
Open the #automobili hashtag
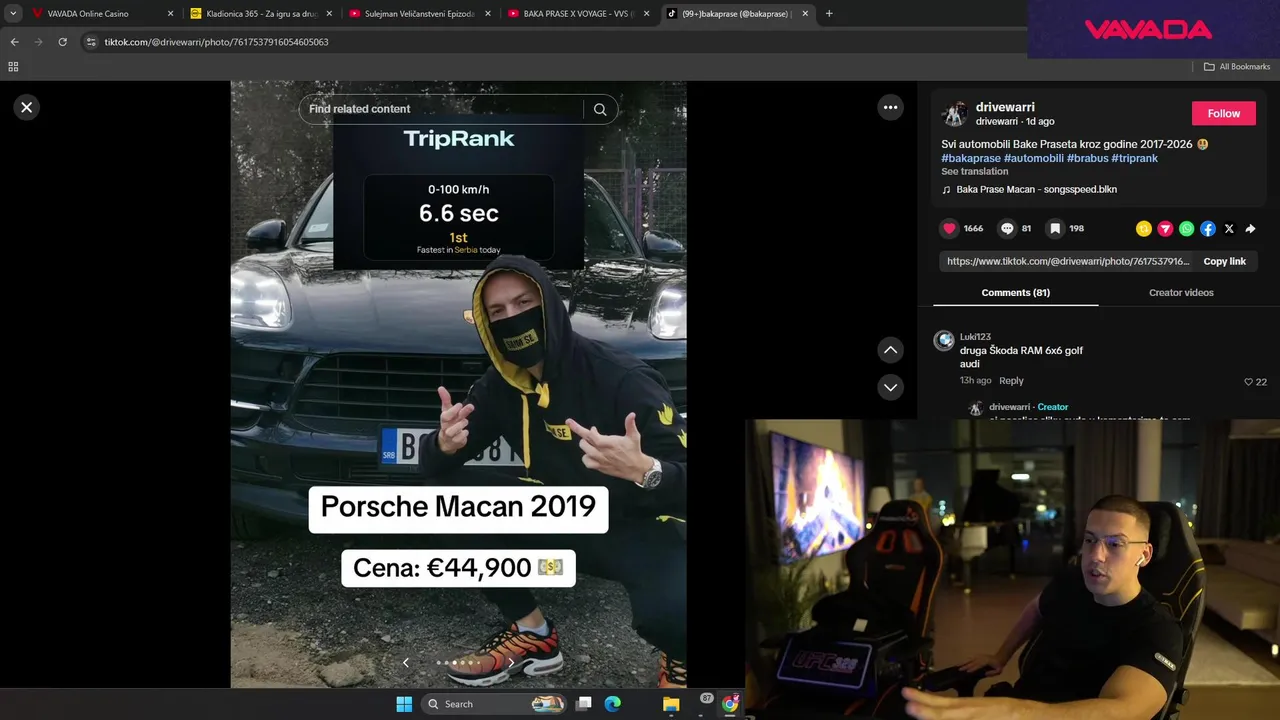(1034, 158)
